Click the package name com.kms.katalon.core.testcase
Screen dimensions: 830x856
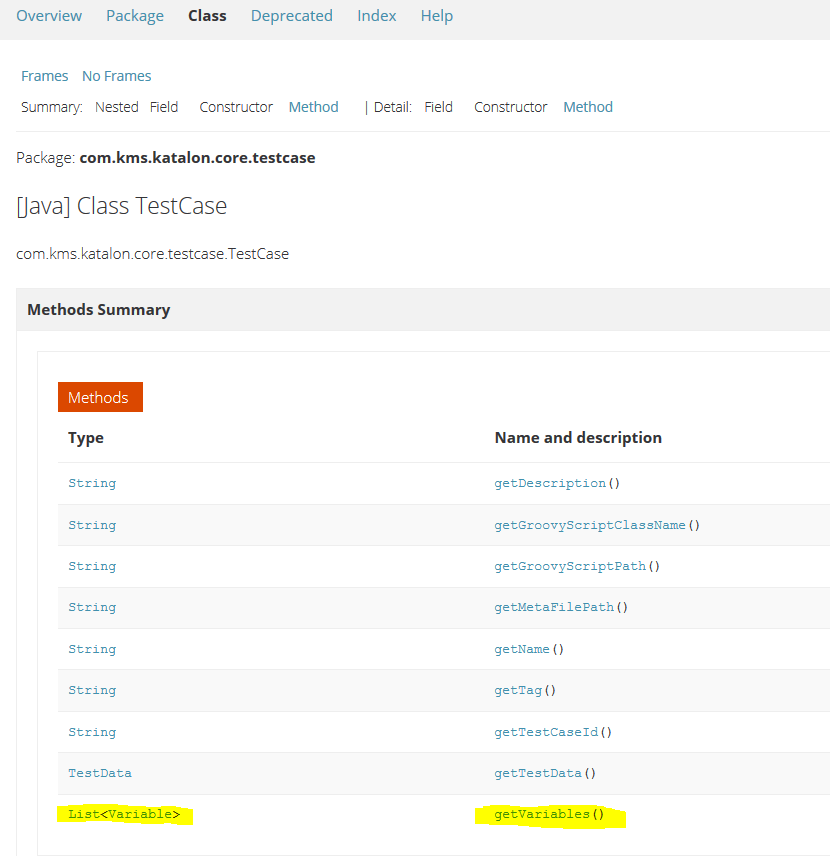[197, 158]
